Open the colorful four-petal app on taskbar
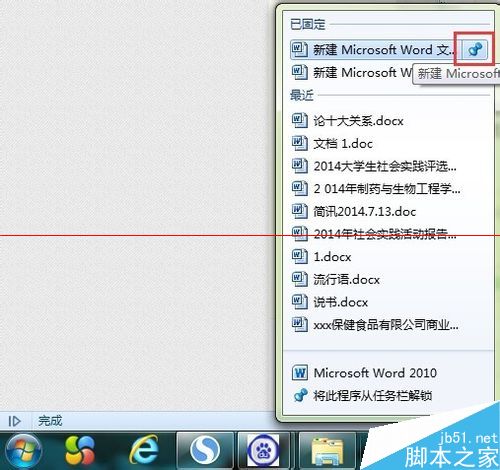Viewport: 500px width, 470px height. point(80,451)
